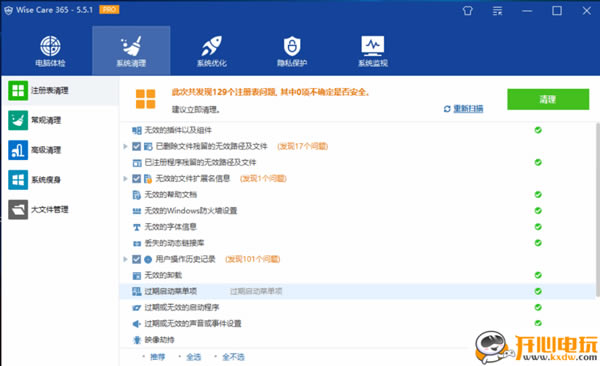Click the skin shirt icon in title bar

pos(468,11)
